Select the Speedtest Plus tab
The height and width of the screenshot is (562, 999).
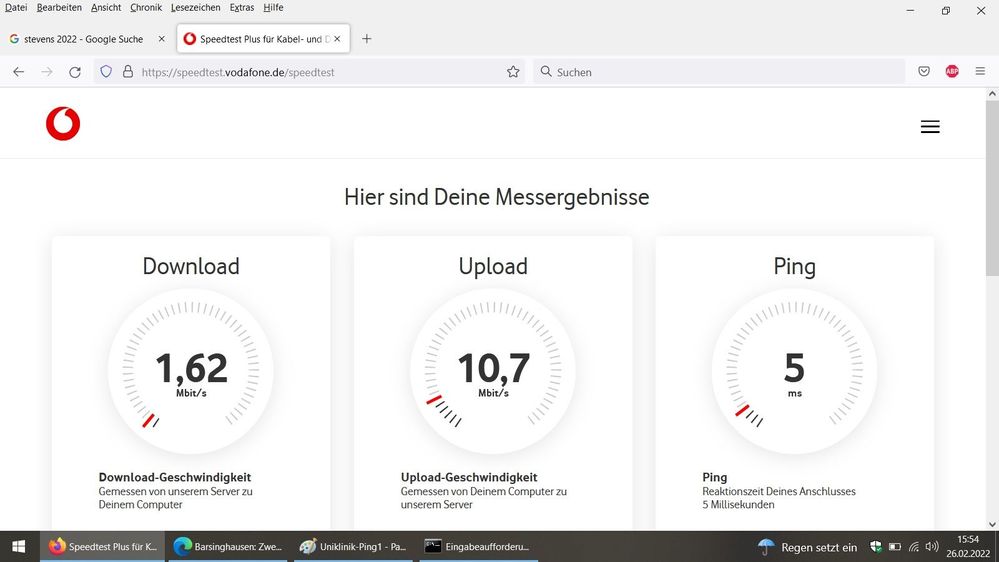[262, 39]
